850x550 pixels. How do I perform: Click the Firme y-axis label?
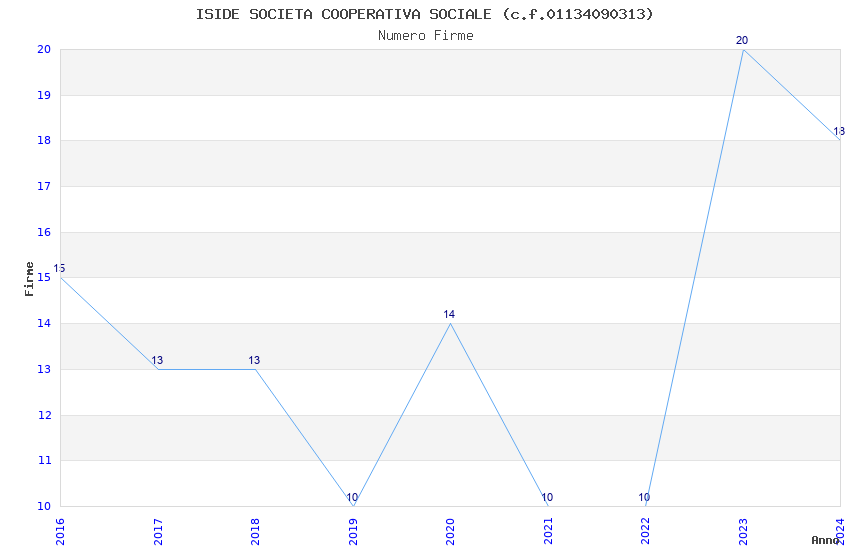click(29, 279)
